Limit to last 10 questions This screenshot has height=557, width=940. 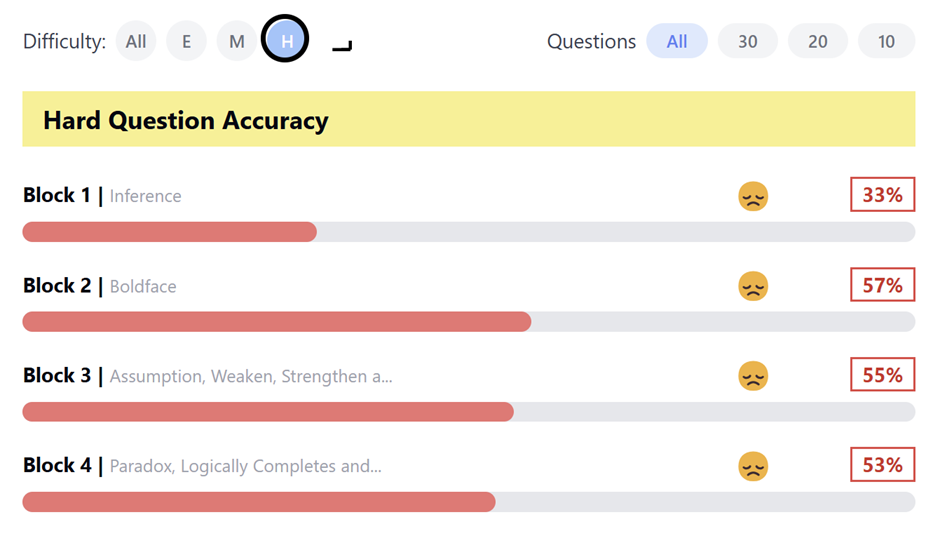[886, 41]
